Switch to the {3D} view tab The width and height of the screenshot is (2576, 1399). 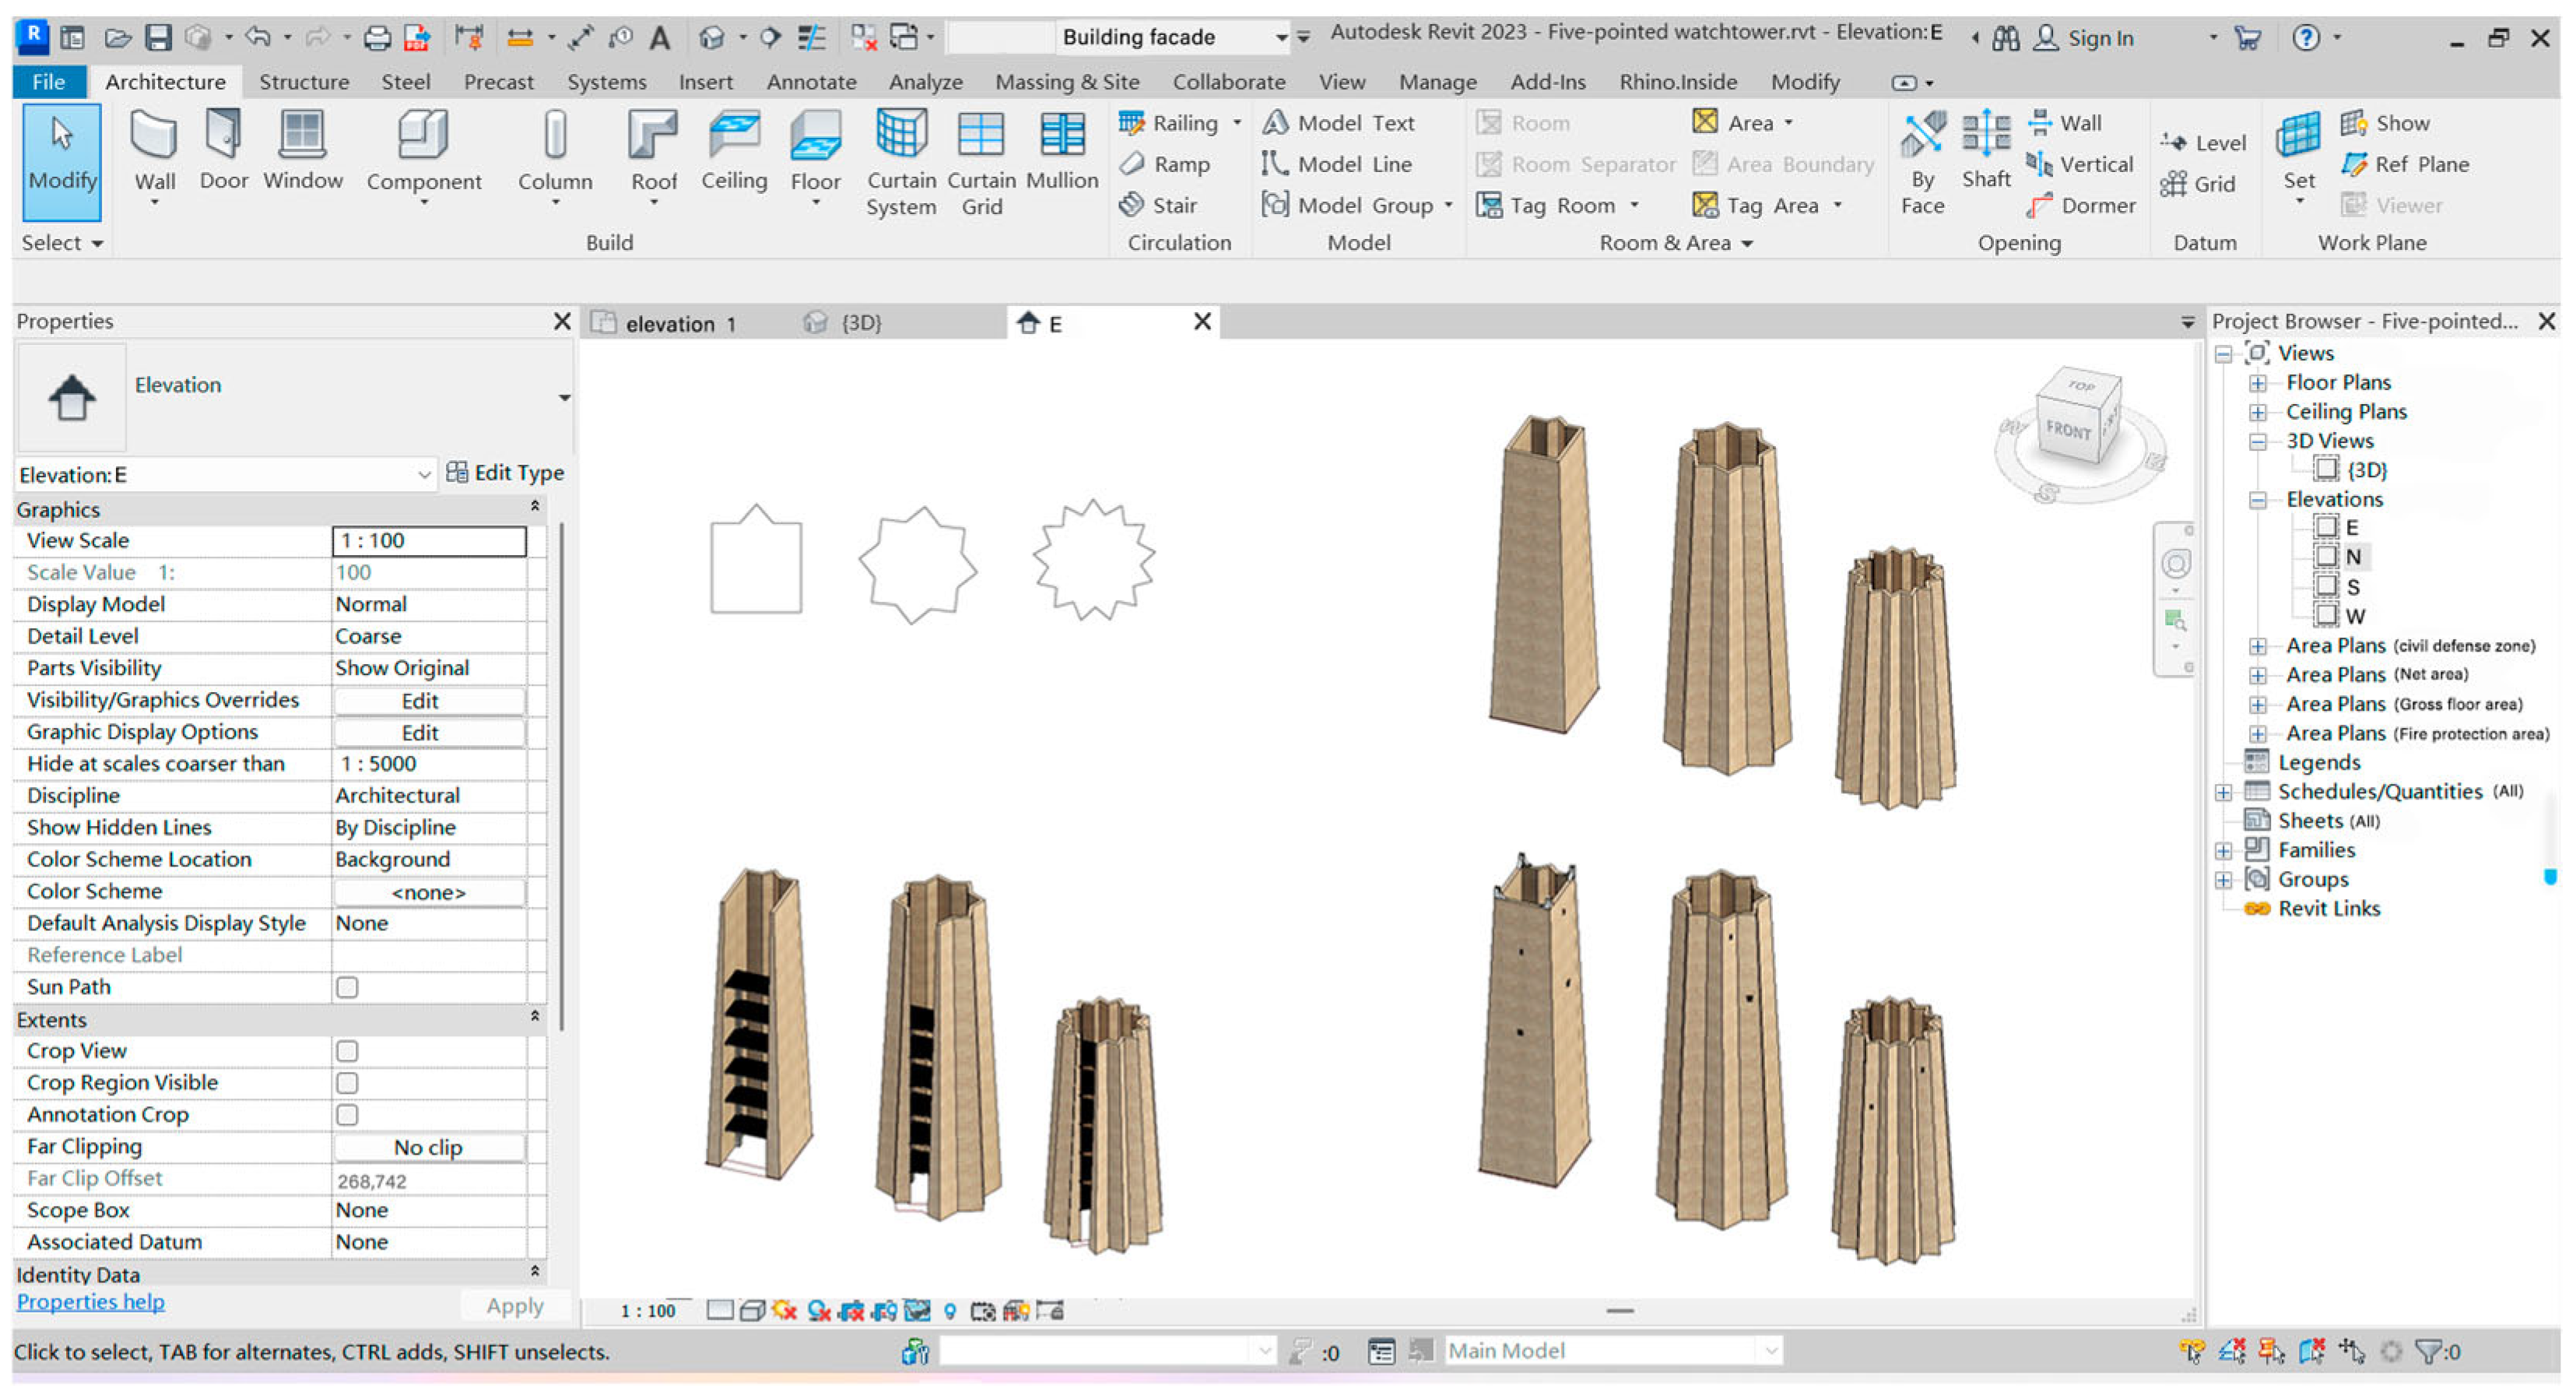pos(859,323)
